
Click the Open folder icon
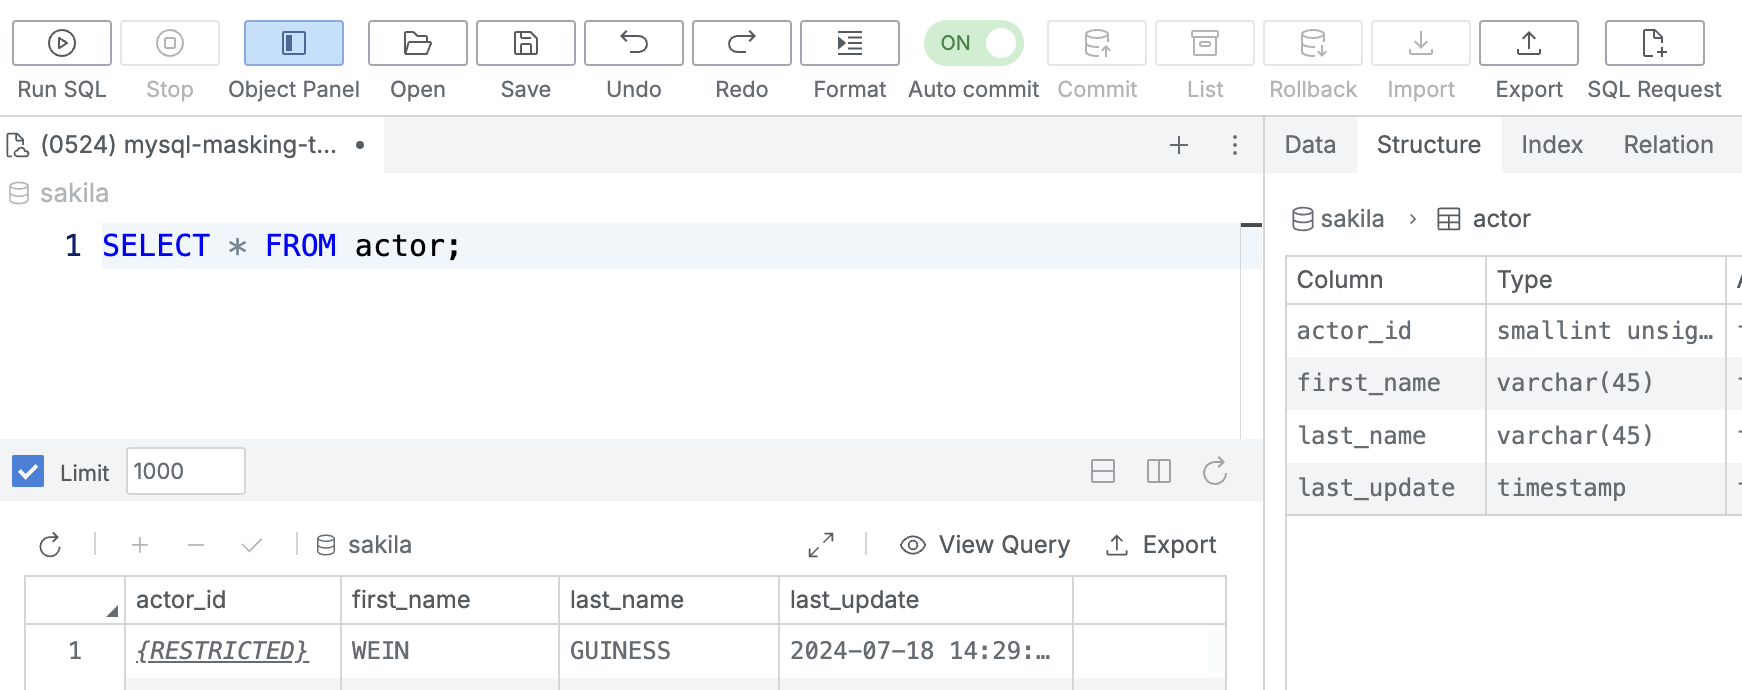click(417, 43)
